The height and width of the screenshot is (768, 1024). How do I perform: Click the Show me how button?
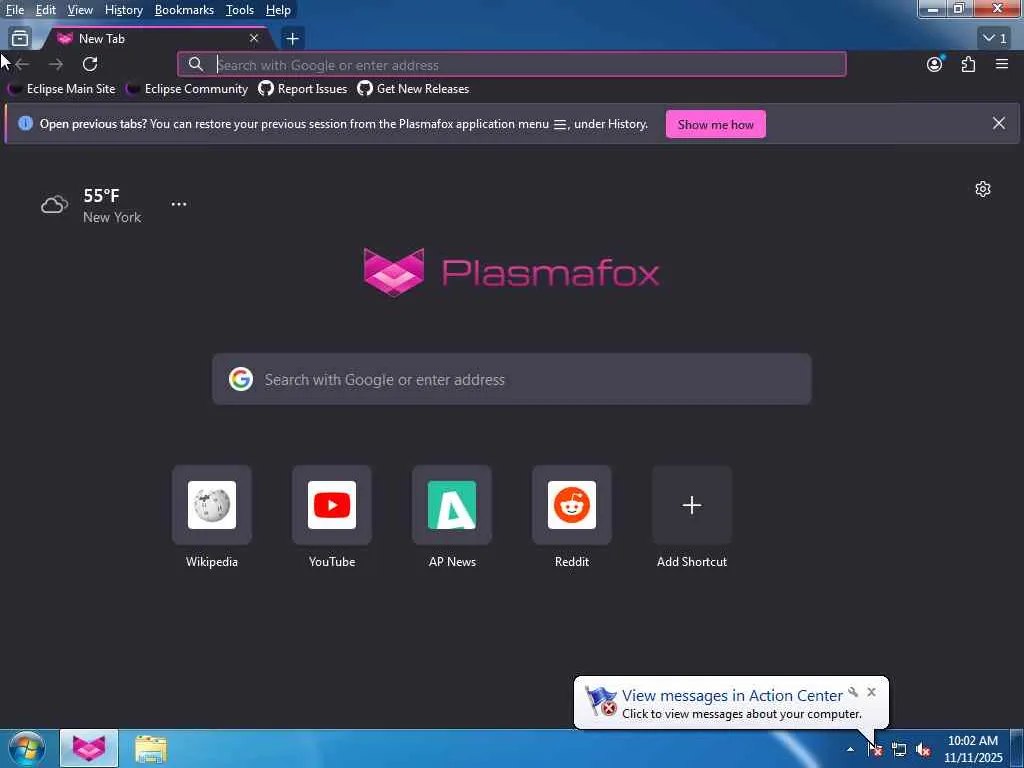[715, 124]
